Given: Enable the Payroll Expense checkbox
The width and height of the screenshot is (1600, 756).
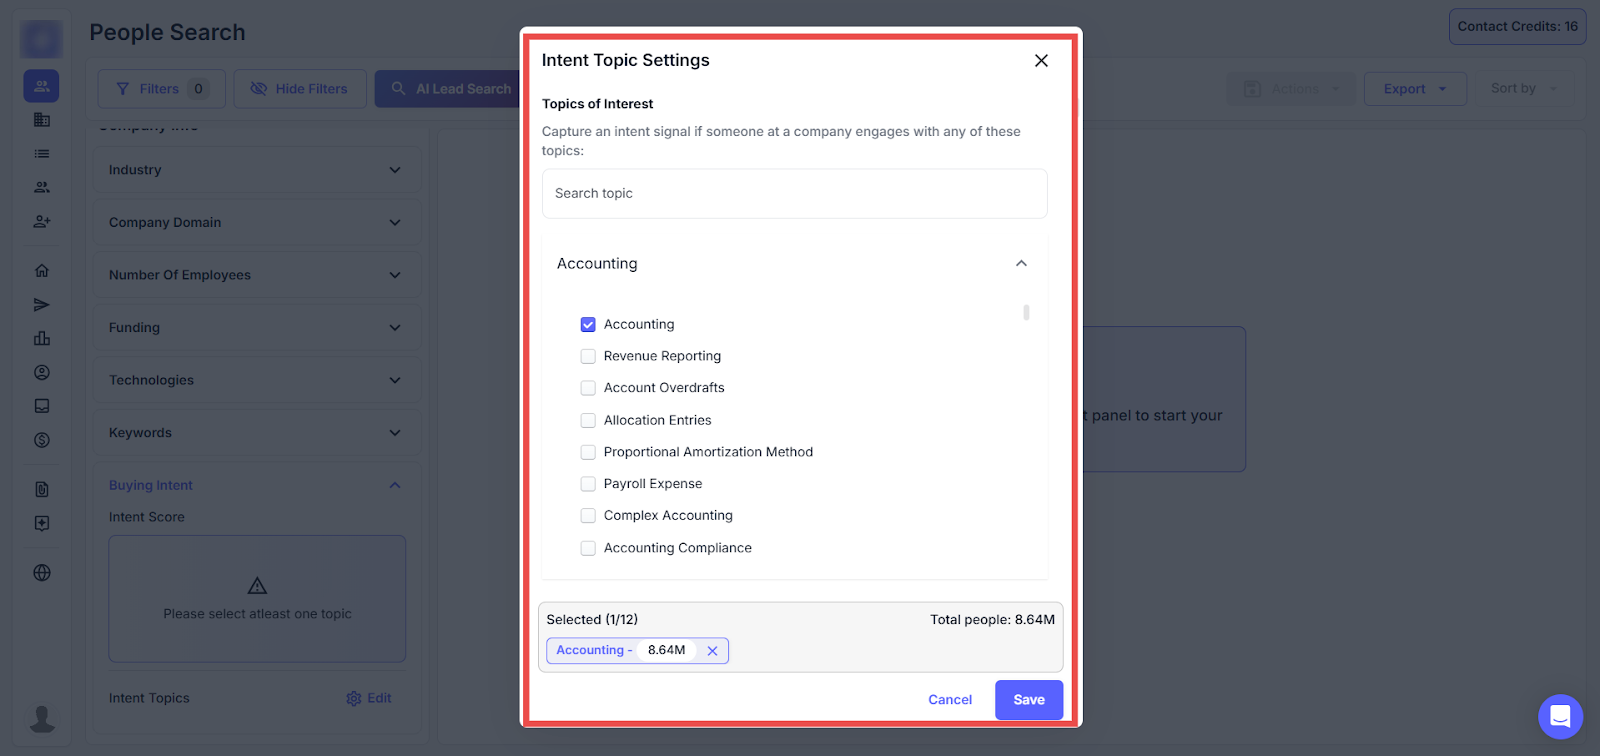Looking at the screenshot, I should [588, 484].
